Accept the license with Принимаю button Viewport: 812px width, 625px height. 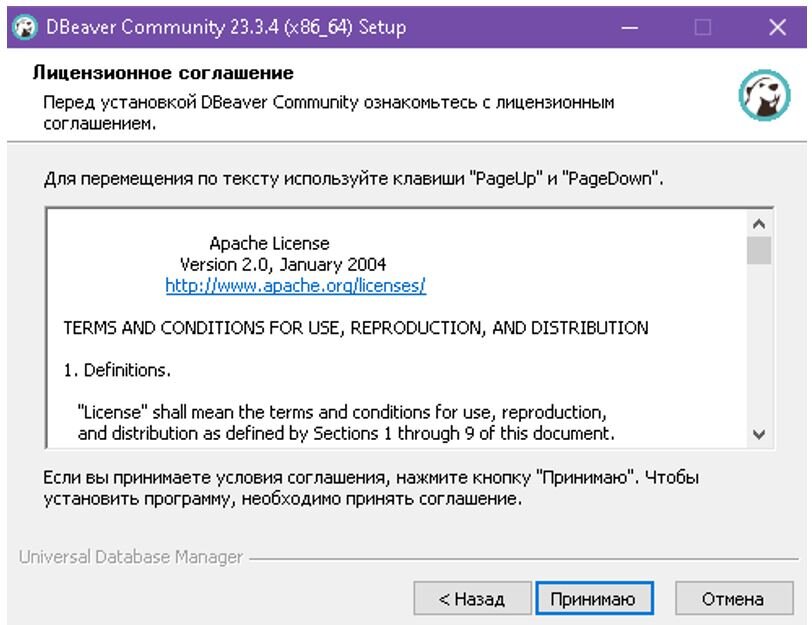tap(594, 599)
